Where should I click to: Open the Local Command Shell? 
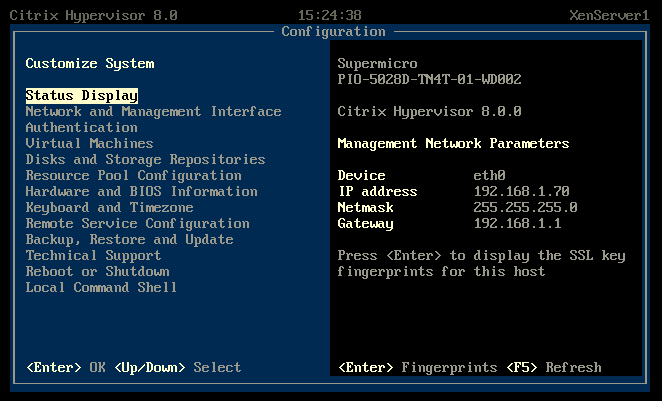pos(101,287)
